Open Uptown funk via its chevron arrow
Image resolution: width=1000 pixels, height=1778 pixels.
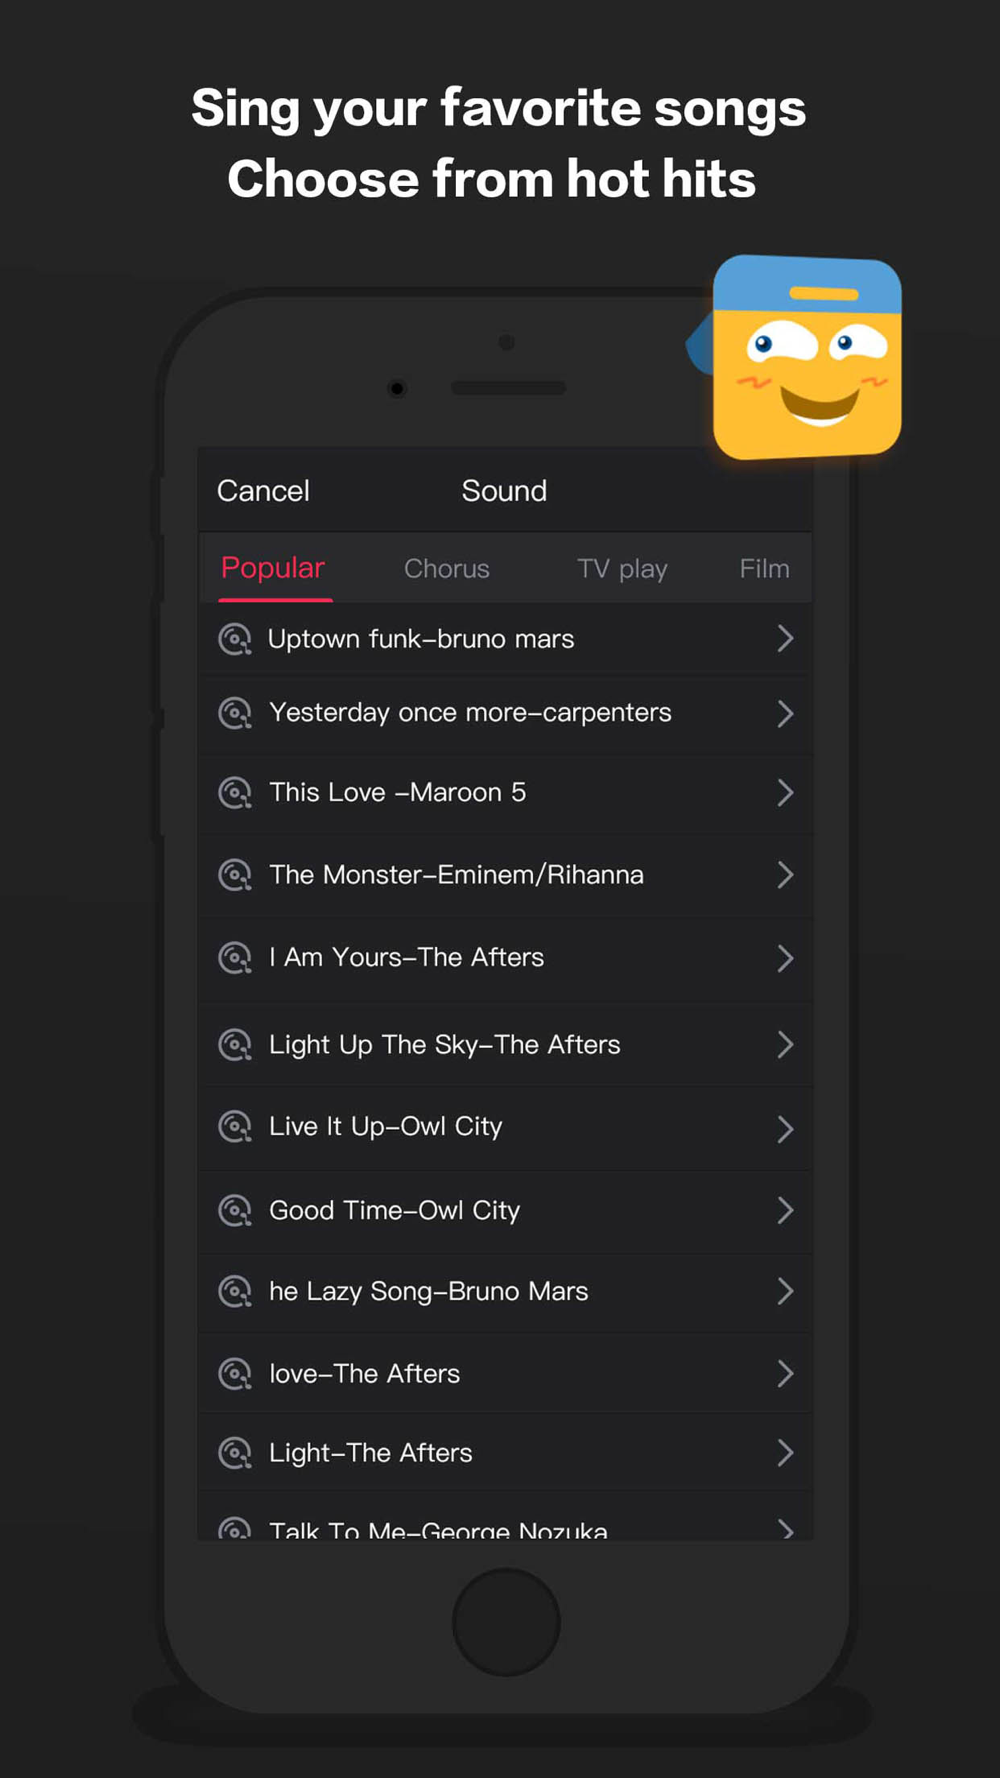coord(785,639)
